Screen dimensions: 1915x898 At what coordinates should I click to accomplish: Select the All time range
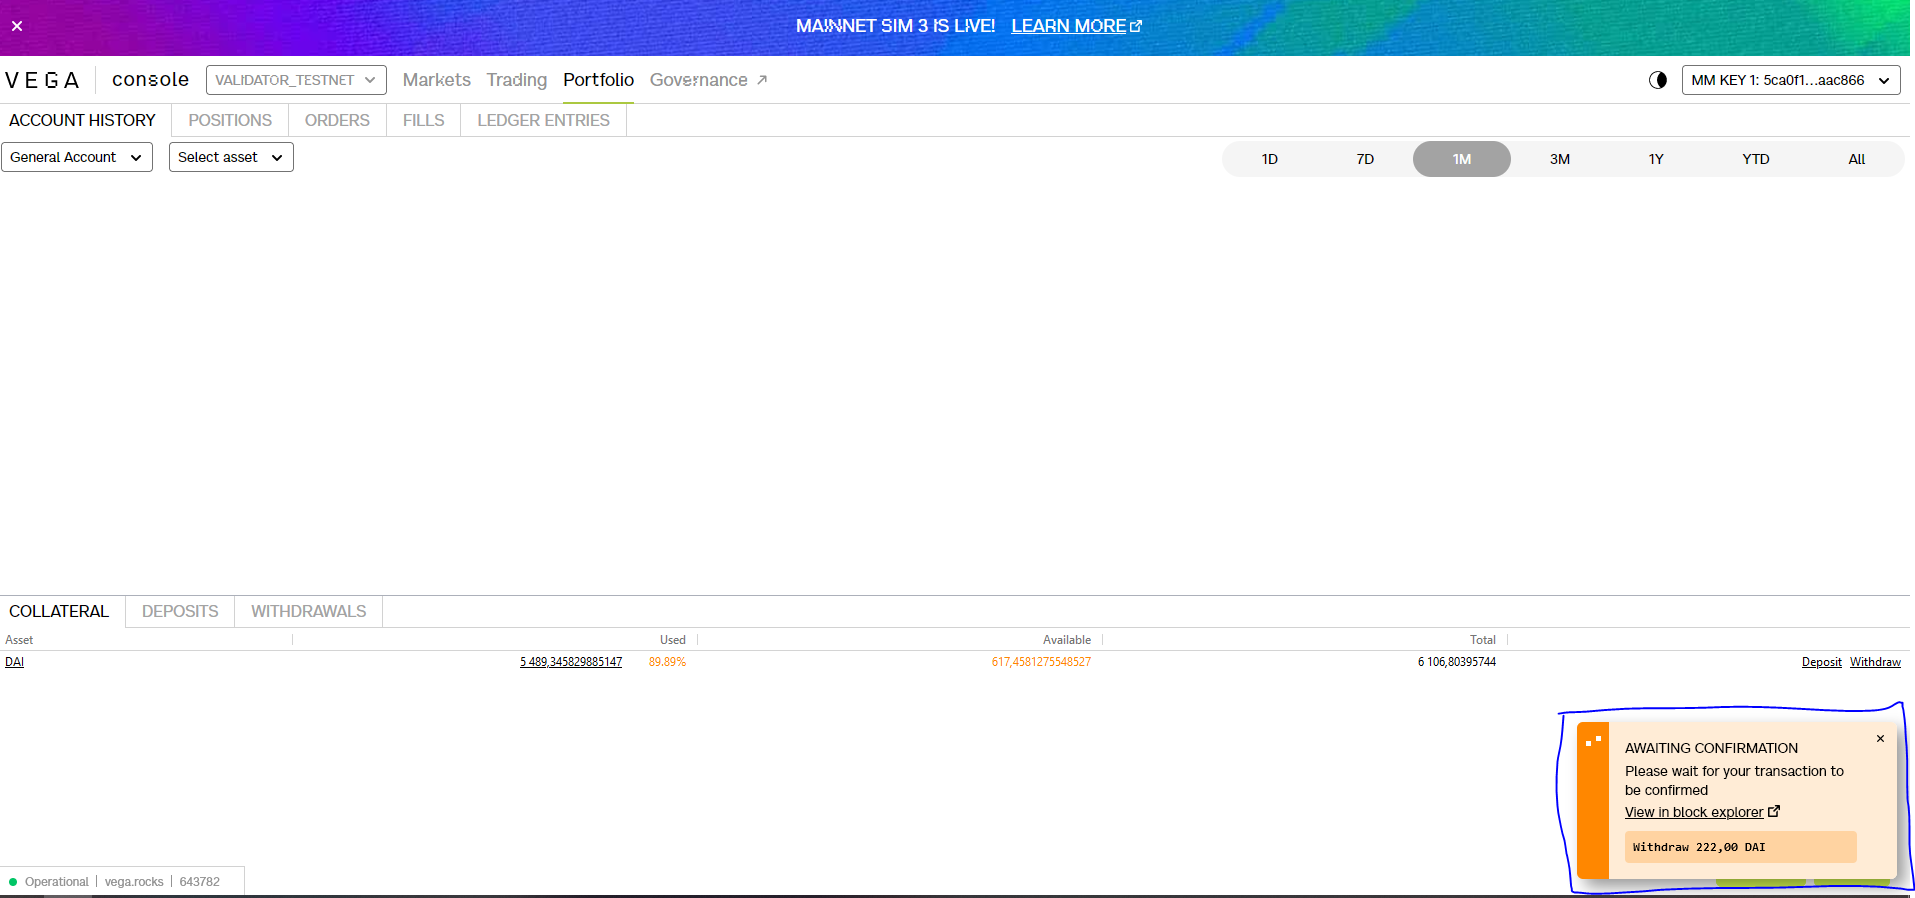[1856, 159]
